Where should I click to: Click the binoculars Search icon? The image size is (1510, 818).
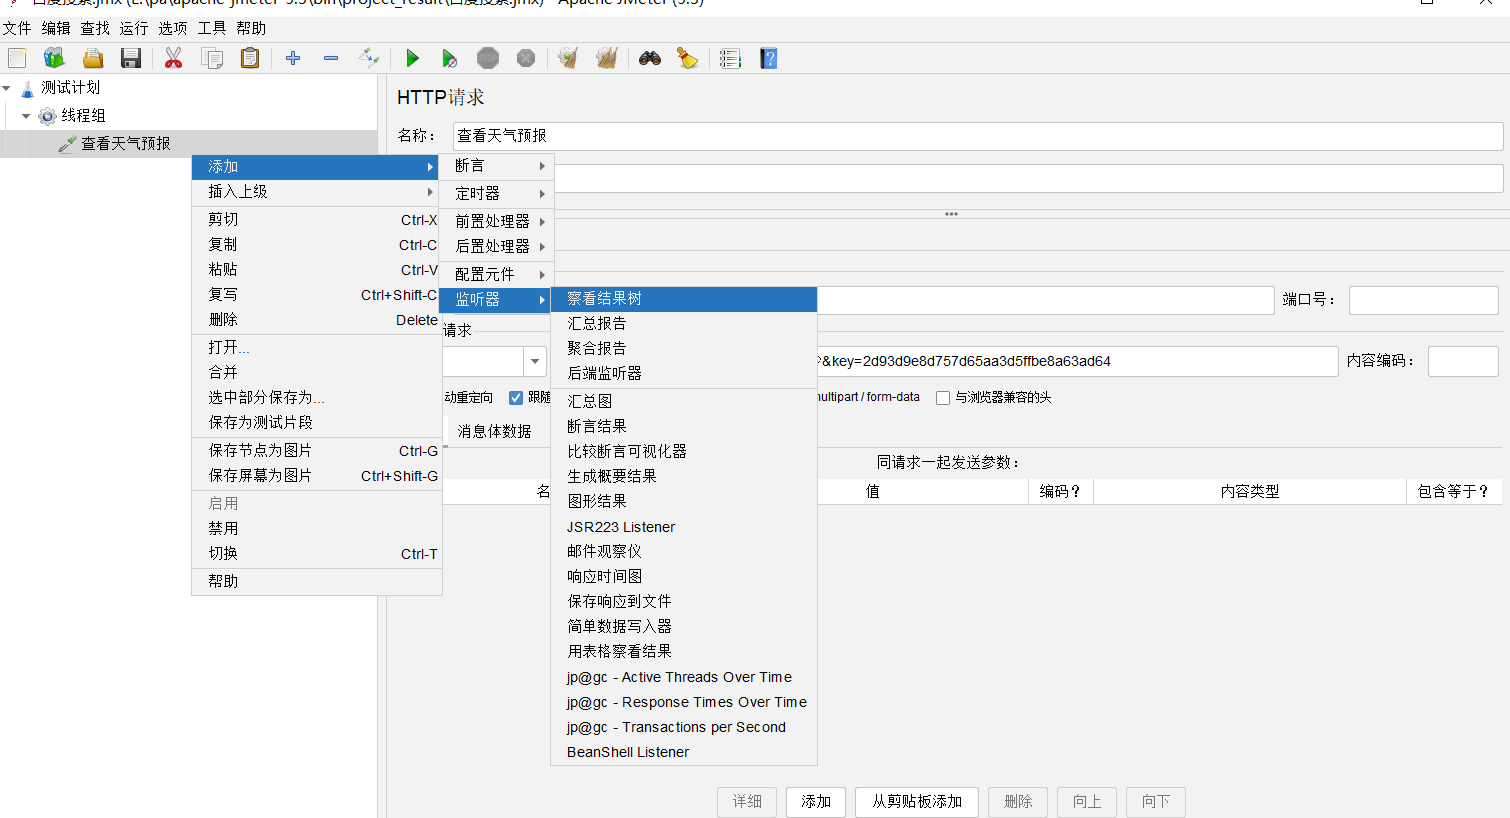tap(650, 59)
